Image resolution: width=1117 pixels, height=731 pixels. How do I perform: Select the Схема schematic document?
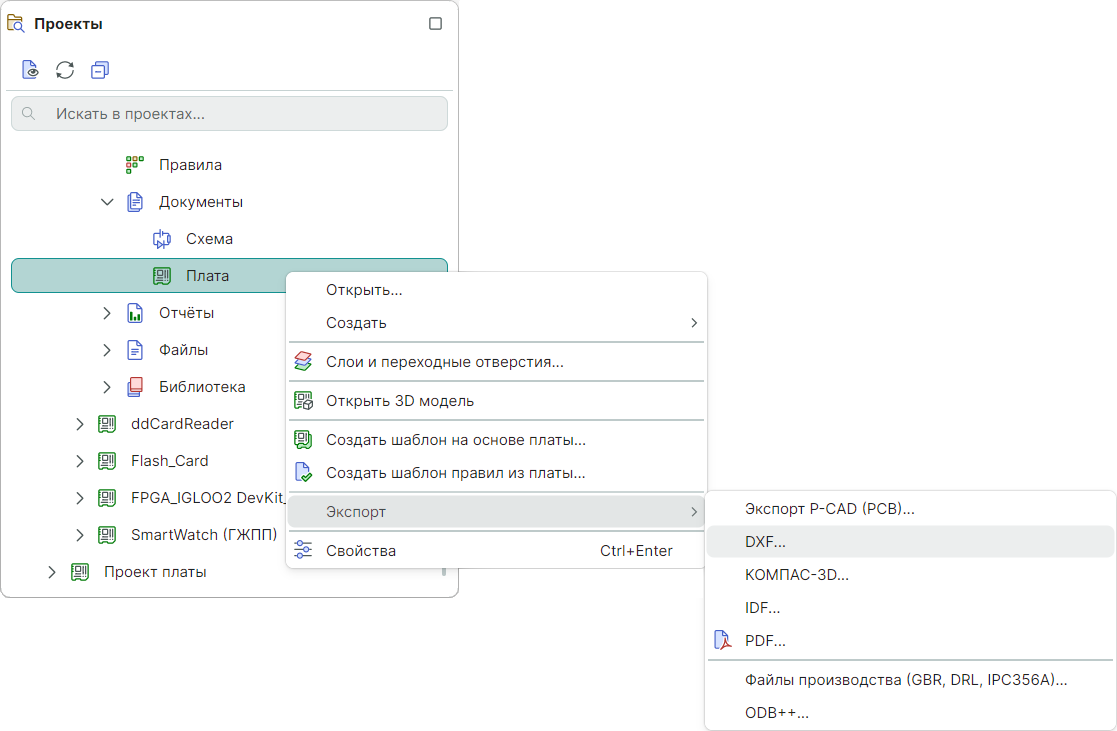click(x=209, y=239)
